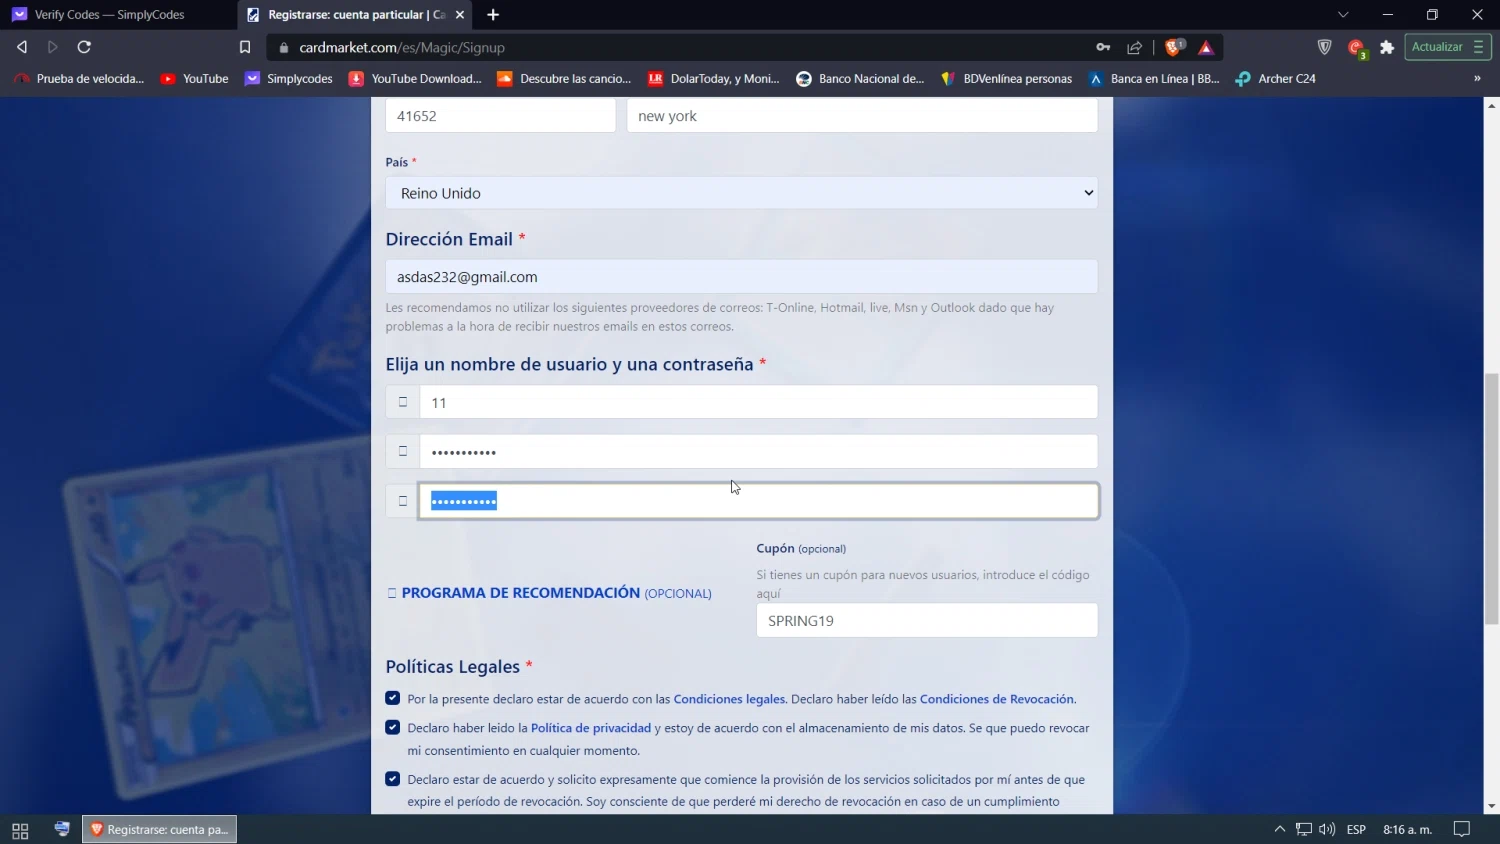1500x844 pixels.
Task: Click the postal code field 41652
Action: point(500,116)
